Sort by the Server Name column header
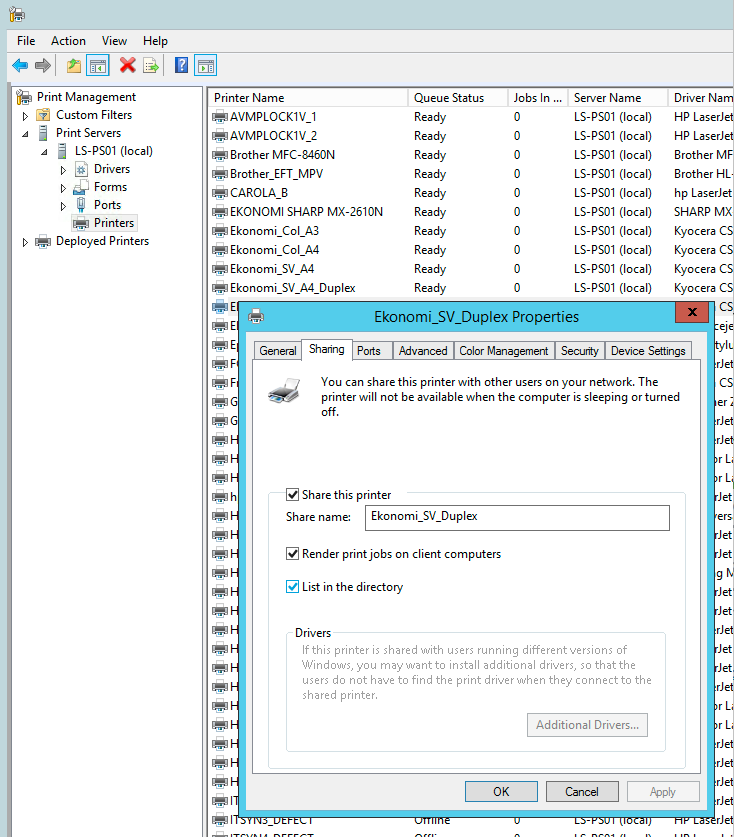Image resolution: width=734 pixels, height=837 pixels. pyautogui.click(x=618, y=98)
